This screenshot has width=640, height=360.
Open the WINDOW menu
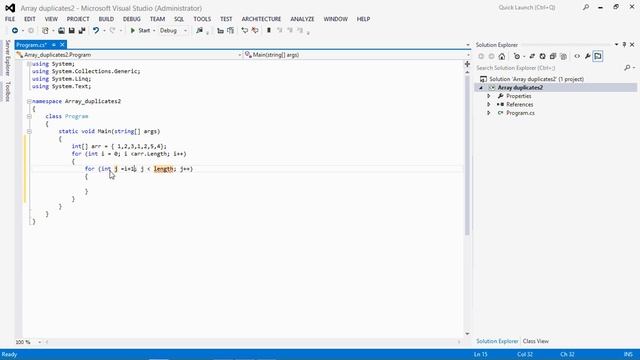pos(336,19)
